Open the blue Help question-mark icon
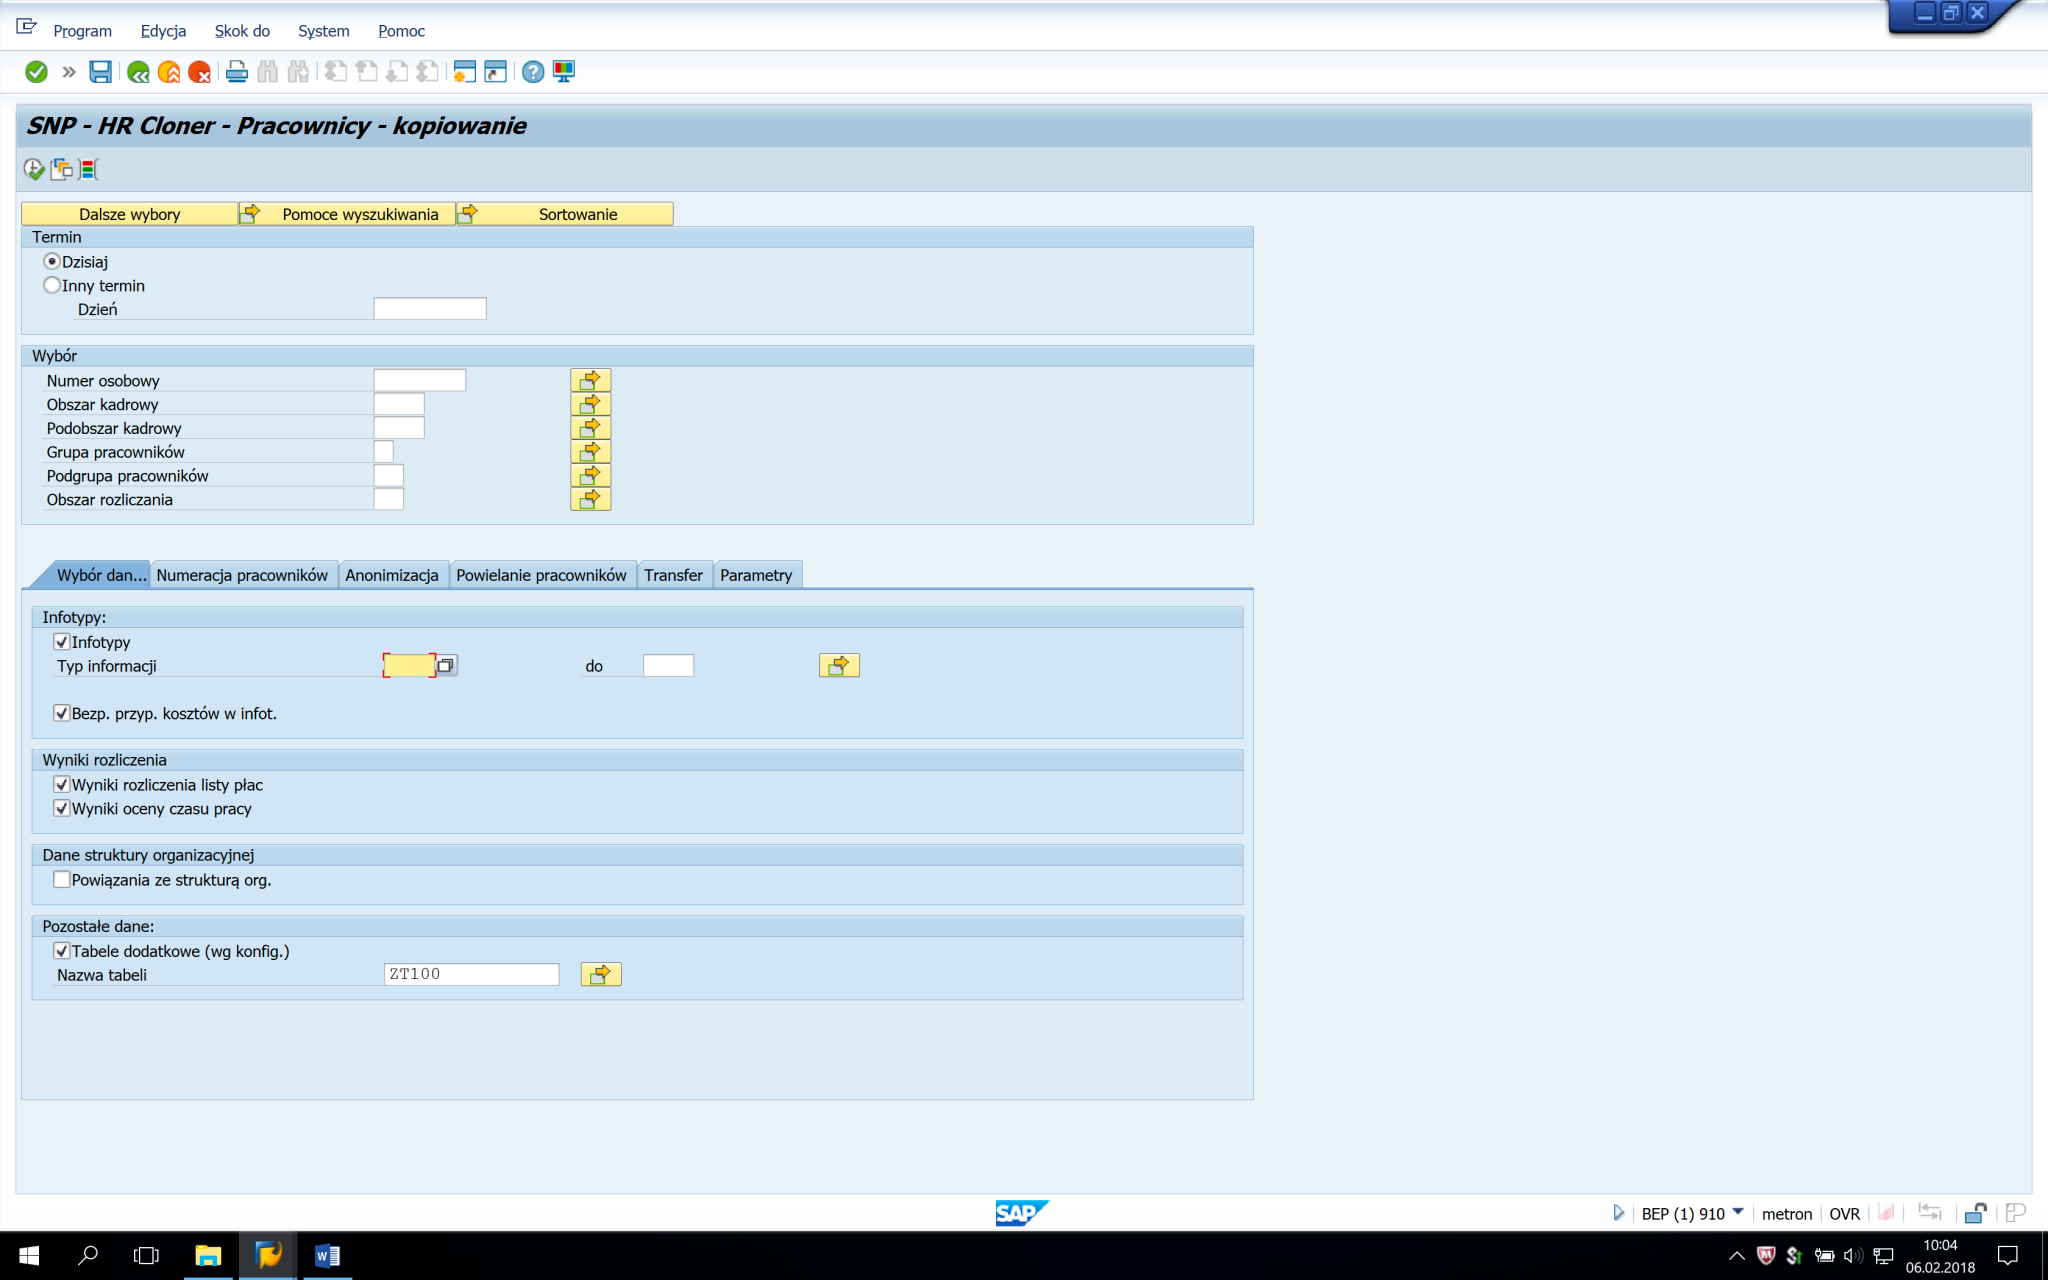This screenshot has height=1280, width=2048. [533, 72]
